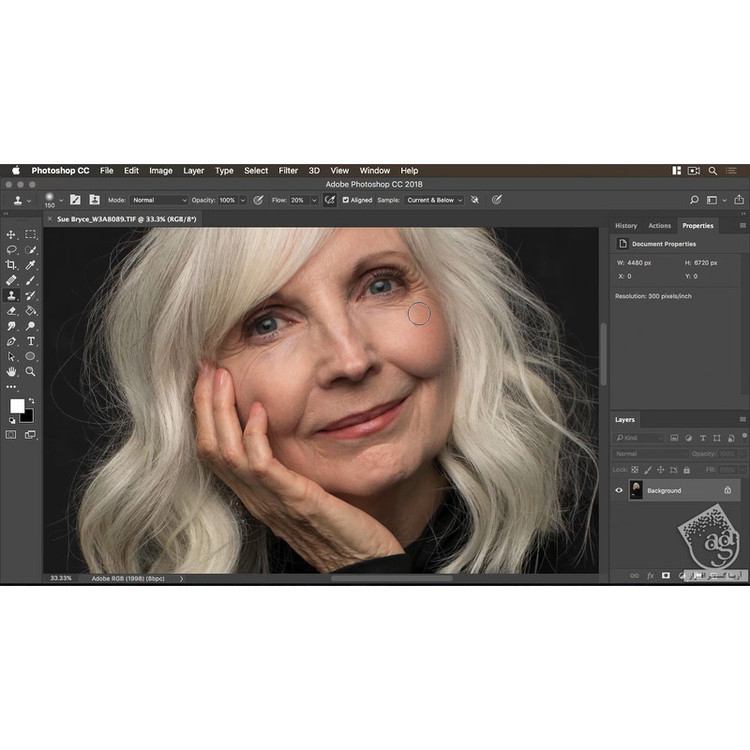Viewport: 750px width, 750px height.
Task: Open the layer style fx button
Action: (x=650, y=576)
